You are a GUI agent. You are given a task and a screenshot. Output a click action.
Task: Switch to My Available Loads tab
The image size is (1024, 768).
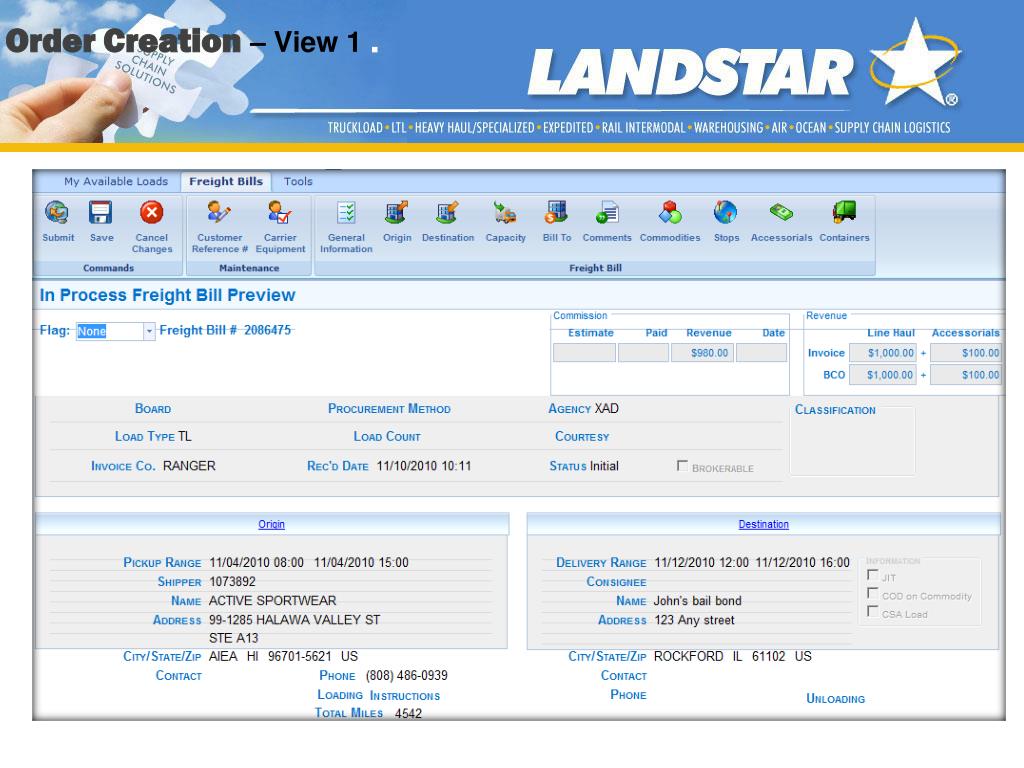pyautogui.click(x=116, y=182)
